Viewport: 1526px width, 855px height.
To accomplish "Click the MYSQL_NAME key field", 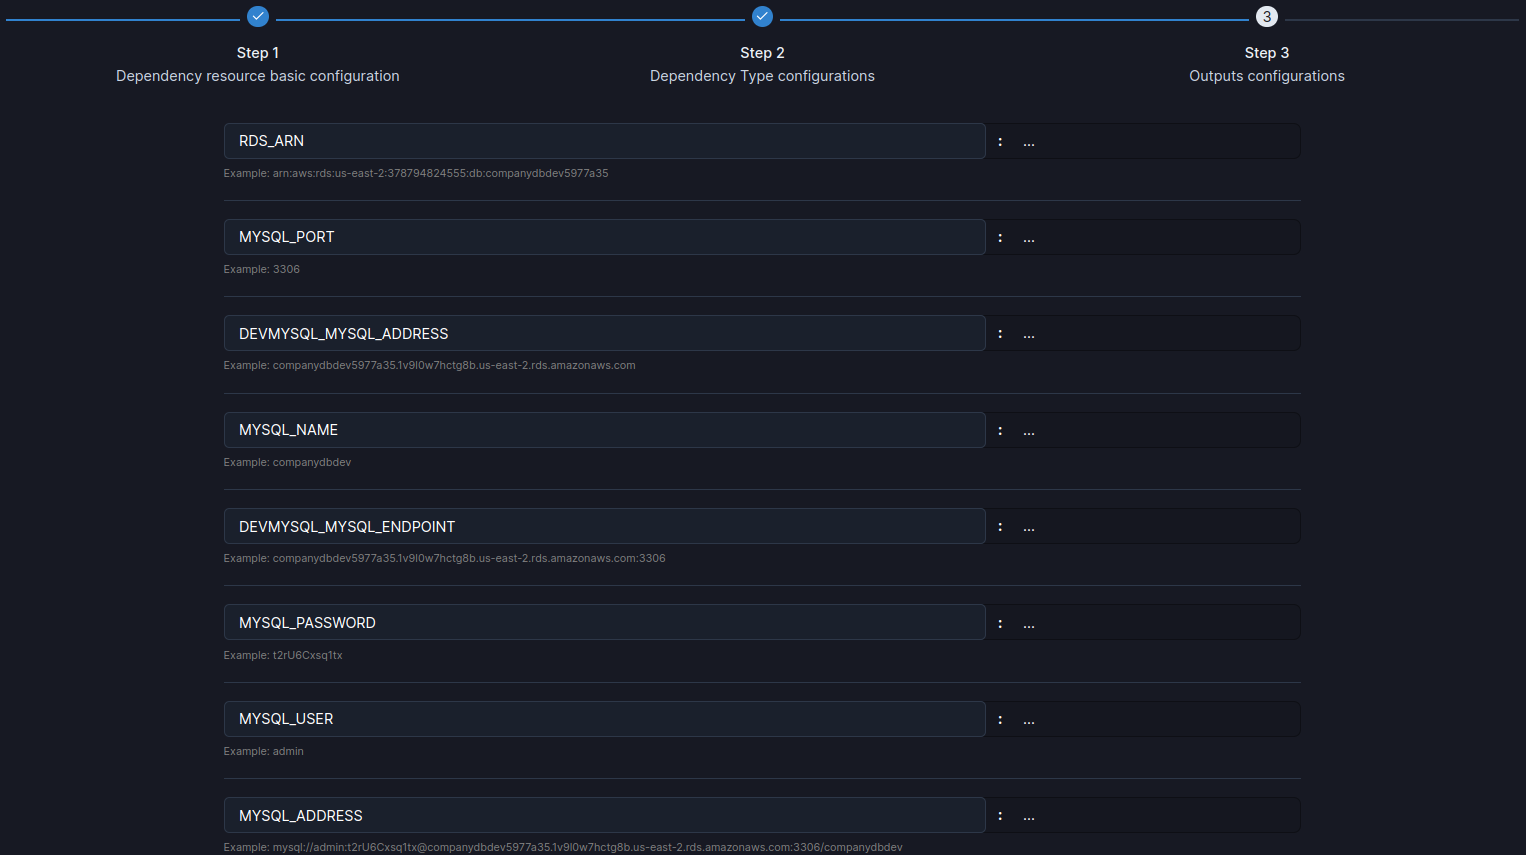I will point(604,430).
